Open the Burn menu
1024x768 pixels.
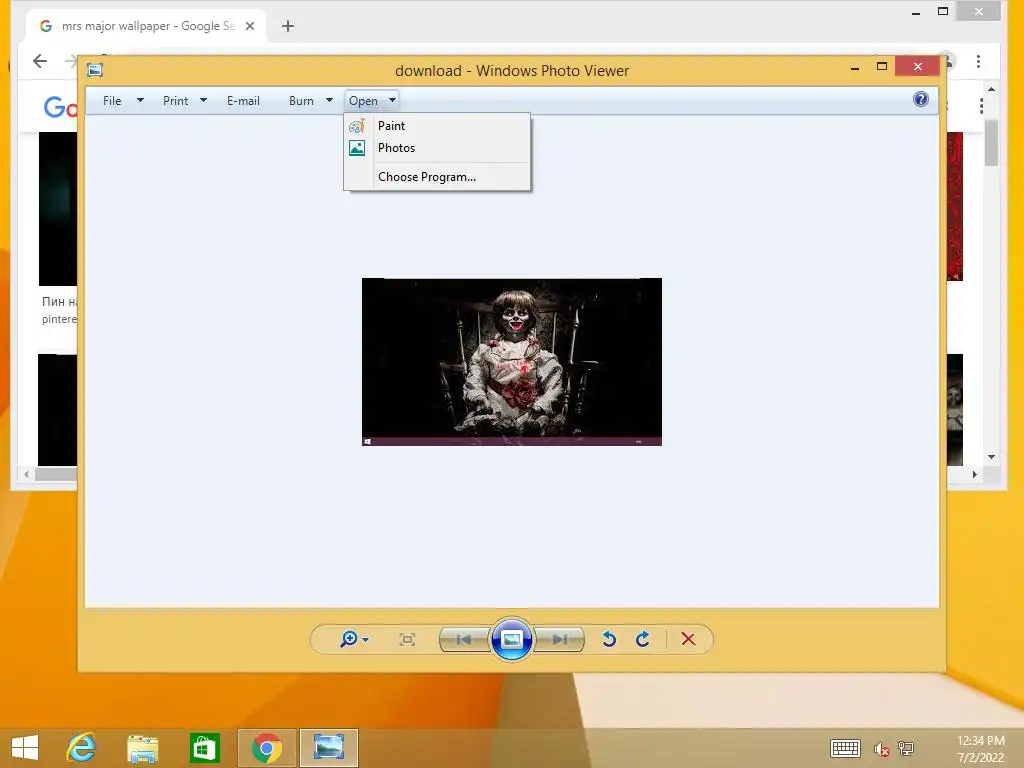[x=301, y=101]
